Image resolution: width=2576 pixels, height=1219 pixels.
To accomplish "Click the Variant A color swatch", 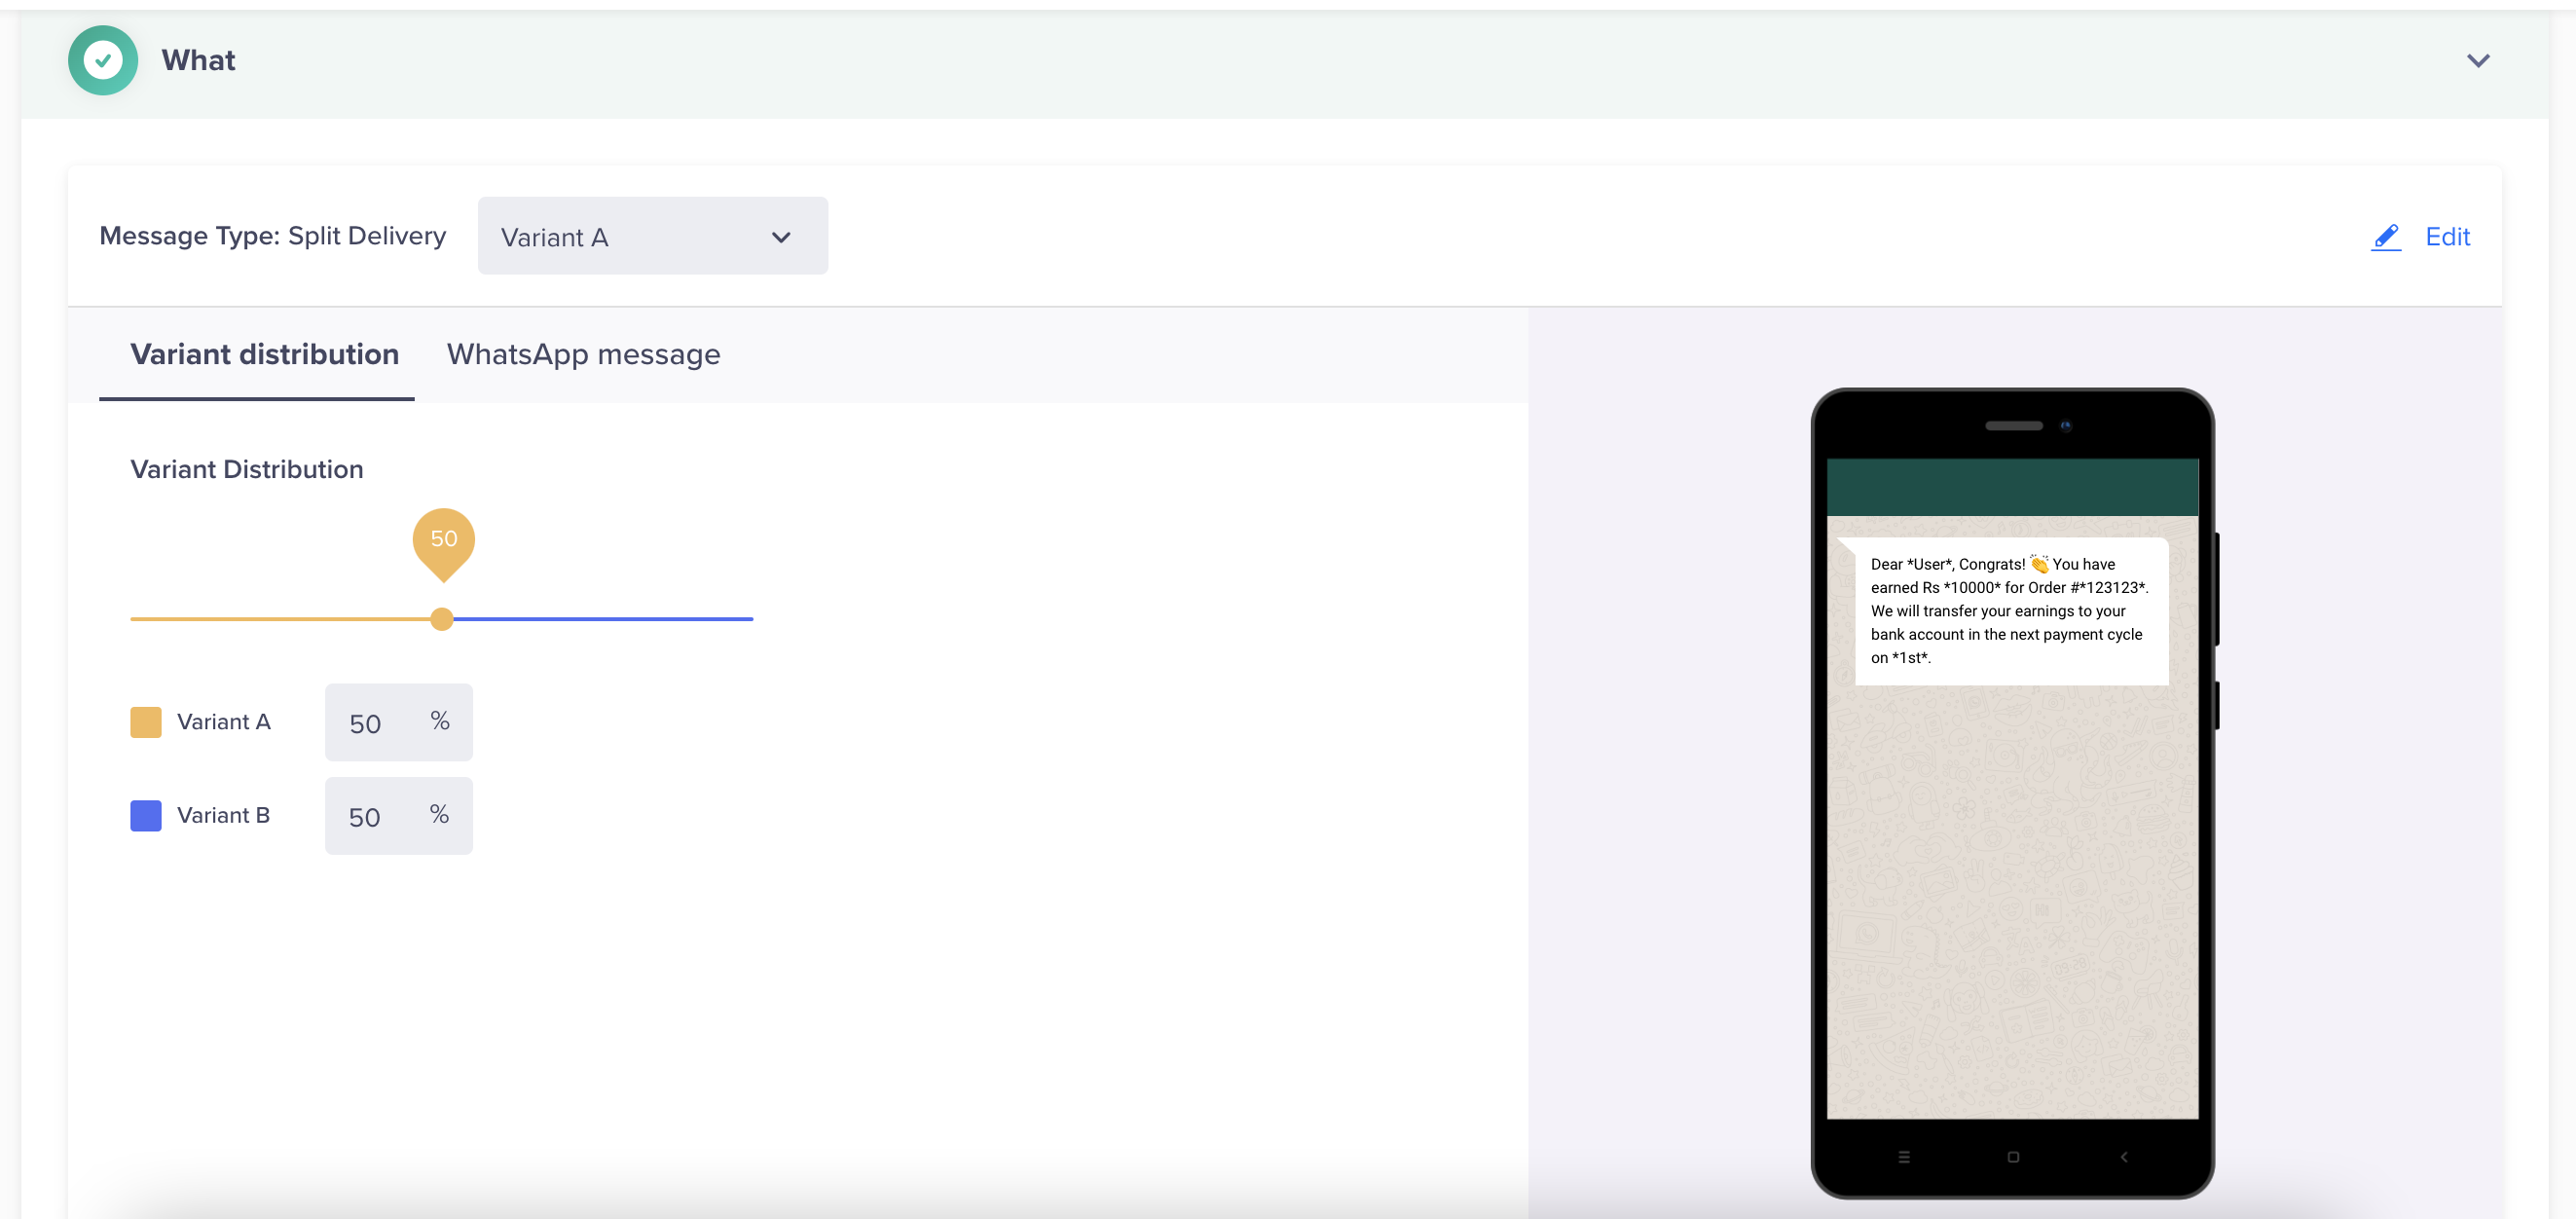I will coord(146,721).
